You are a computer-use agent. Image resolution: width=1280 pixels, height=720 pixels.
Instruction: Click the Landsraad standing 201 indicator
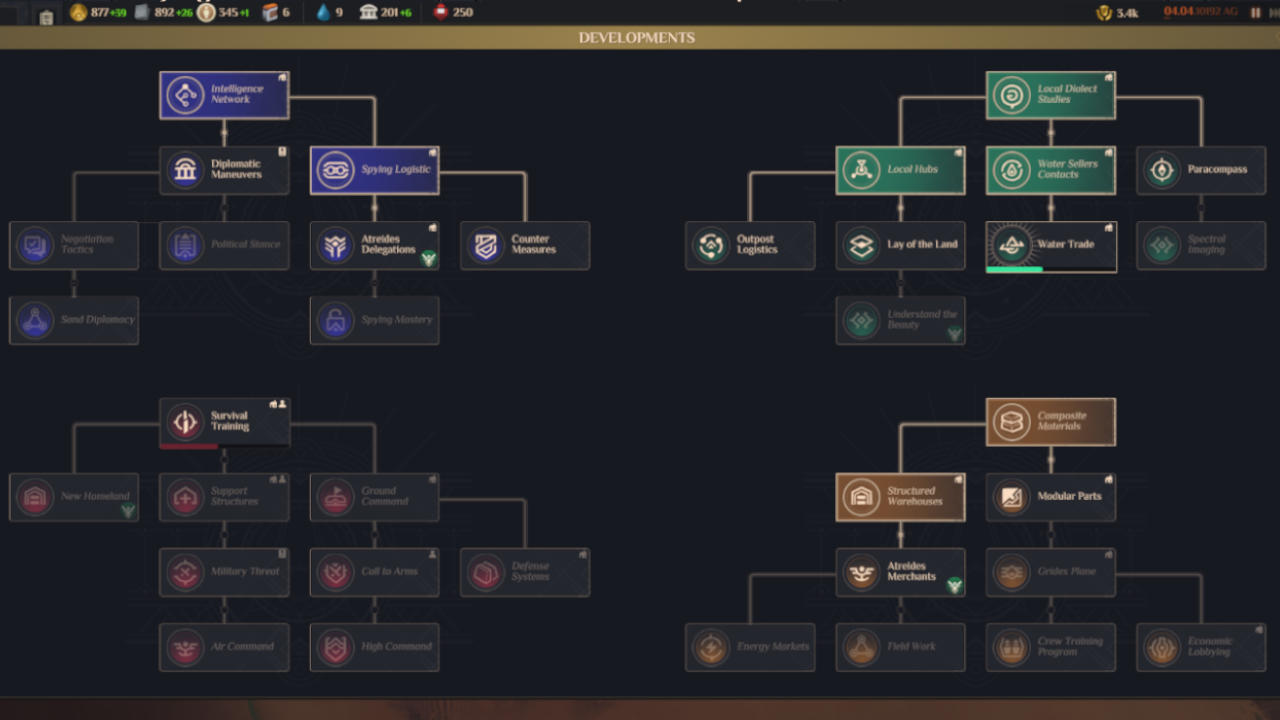(386, 13)
